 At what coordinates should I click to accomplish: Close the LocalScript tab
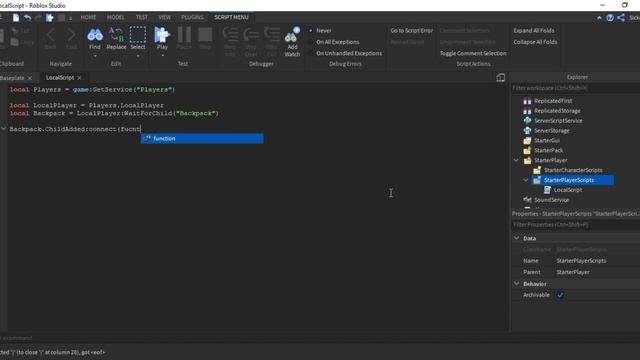tap(79, 78)
